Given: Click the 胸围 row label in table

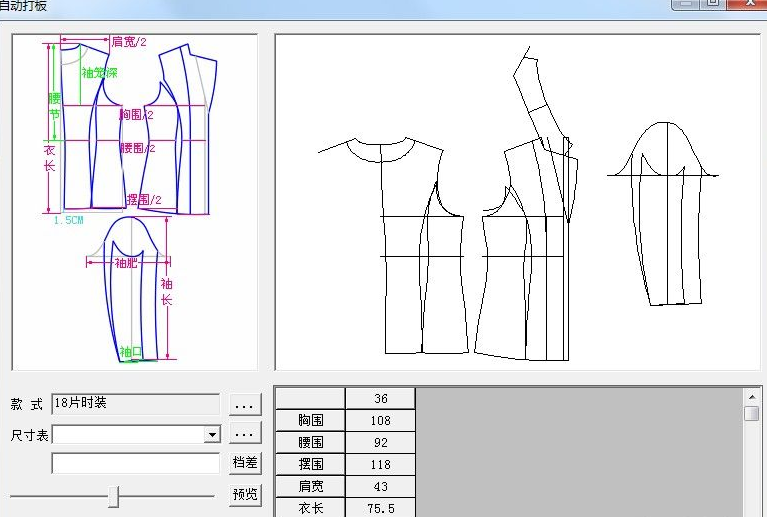Looking at the screenshot, I should [311, 421].
